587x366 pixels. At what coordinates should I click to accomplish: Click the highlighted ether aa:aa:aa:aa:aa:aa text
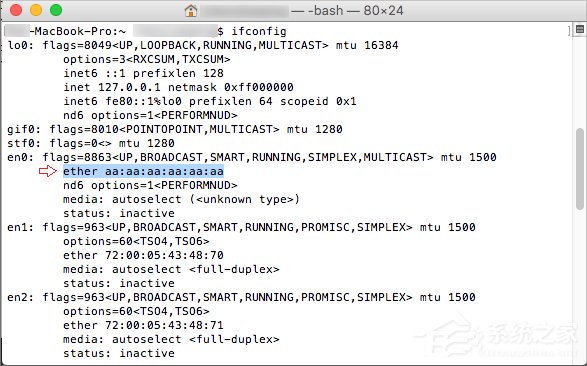pyautogui.click(x=143, y=171)
